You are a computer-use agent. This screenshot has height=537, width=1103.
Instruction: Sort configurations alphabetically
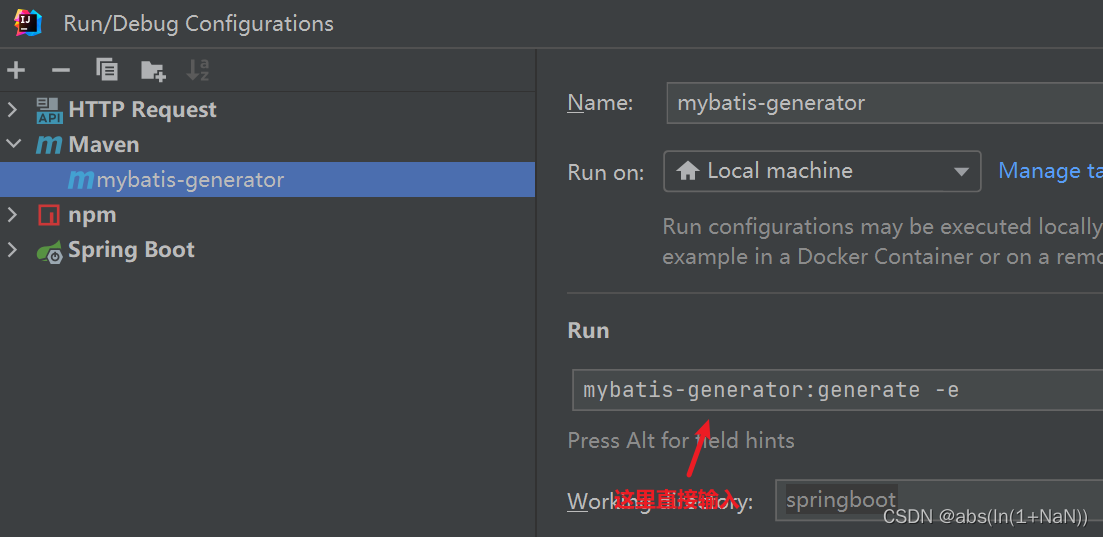(x=198, y=70)
